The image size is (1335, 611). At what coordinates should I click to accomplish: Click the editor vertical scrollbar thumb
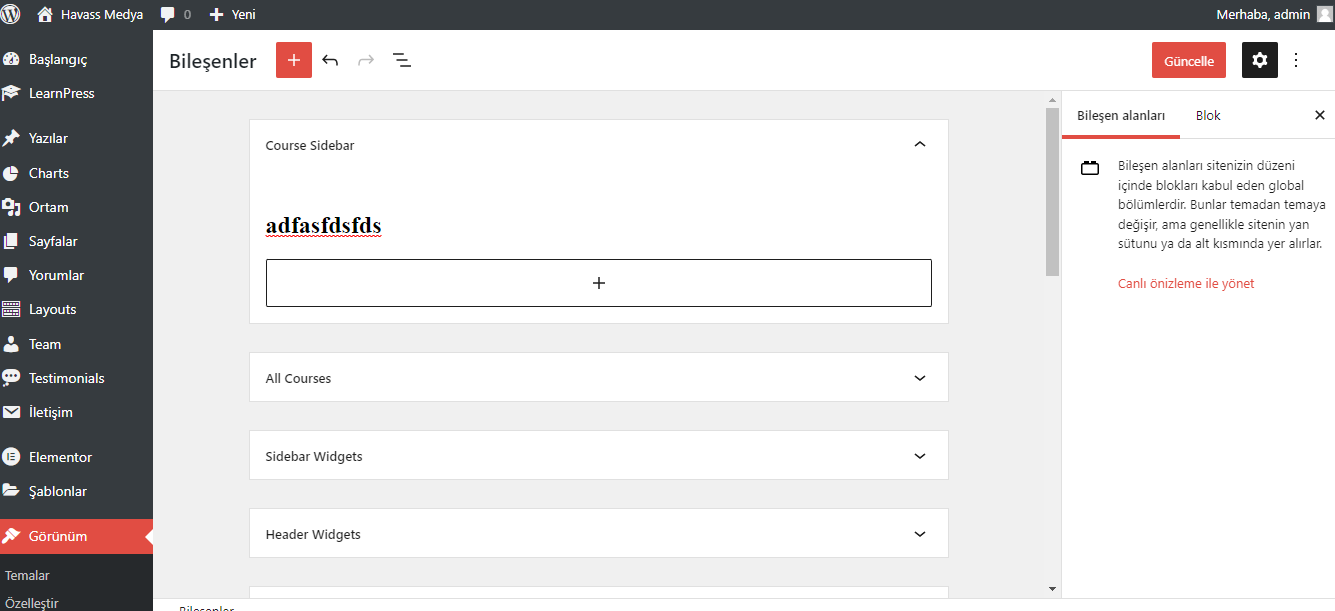[1052, 192]
